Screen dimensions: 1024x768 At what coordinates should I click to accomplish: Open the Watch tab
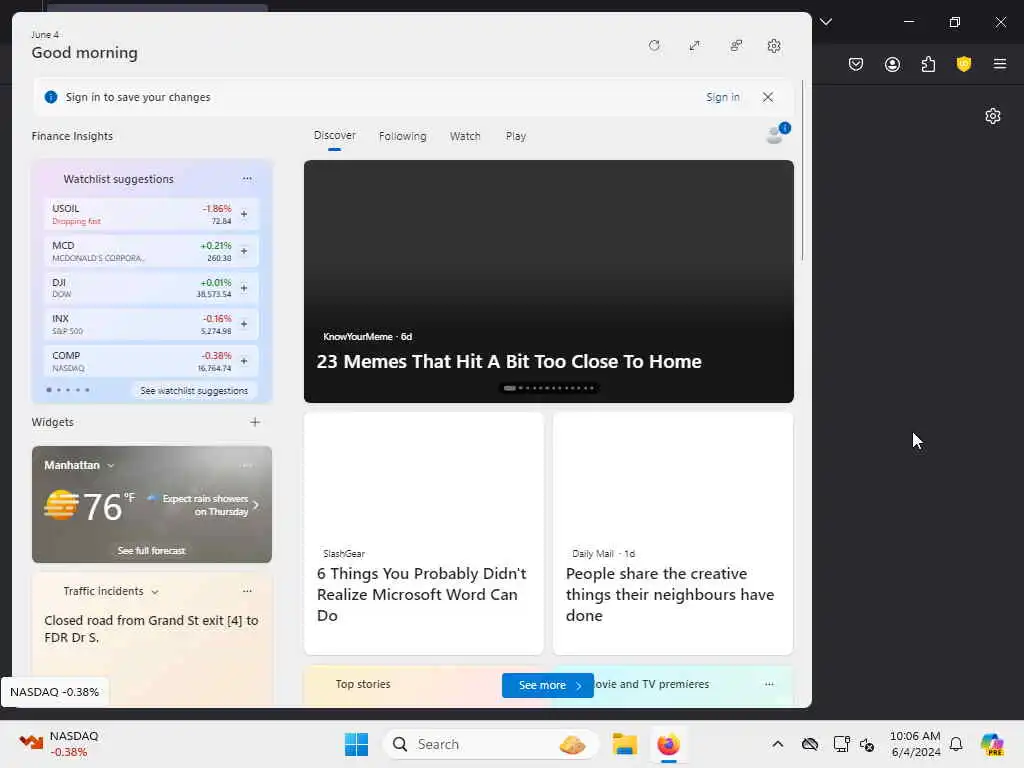[x=465, y=136]
